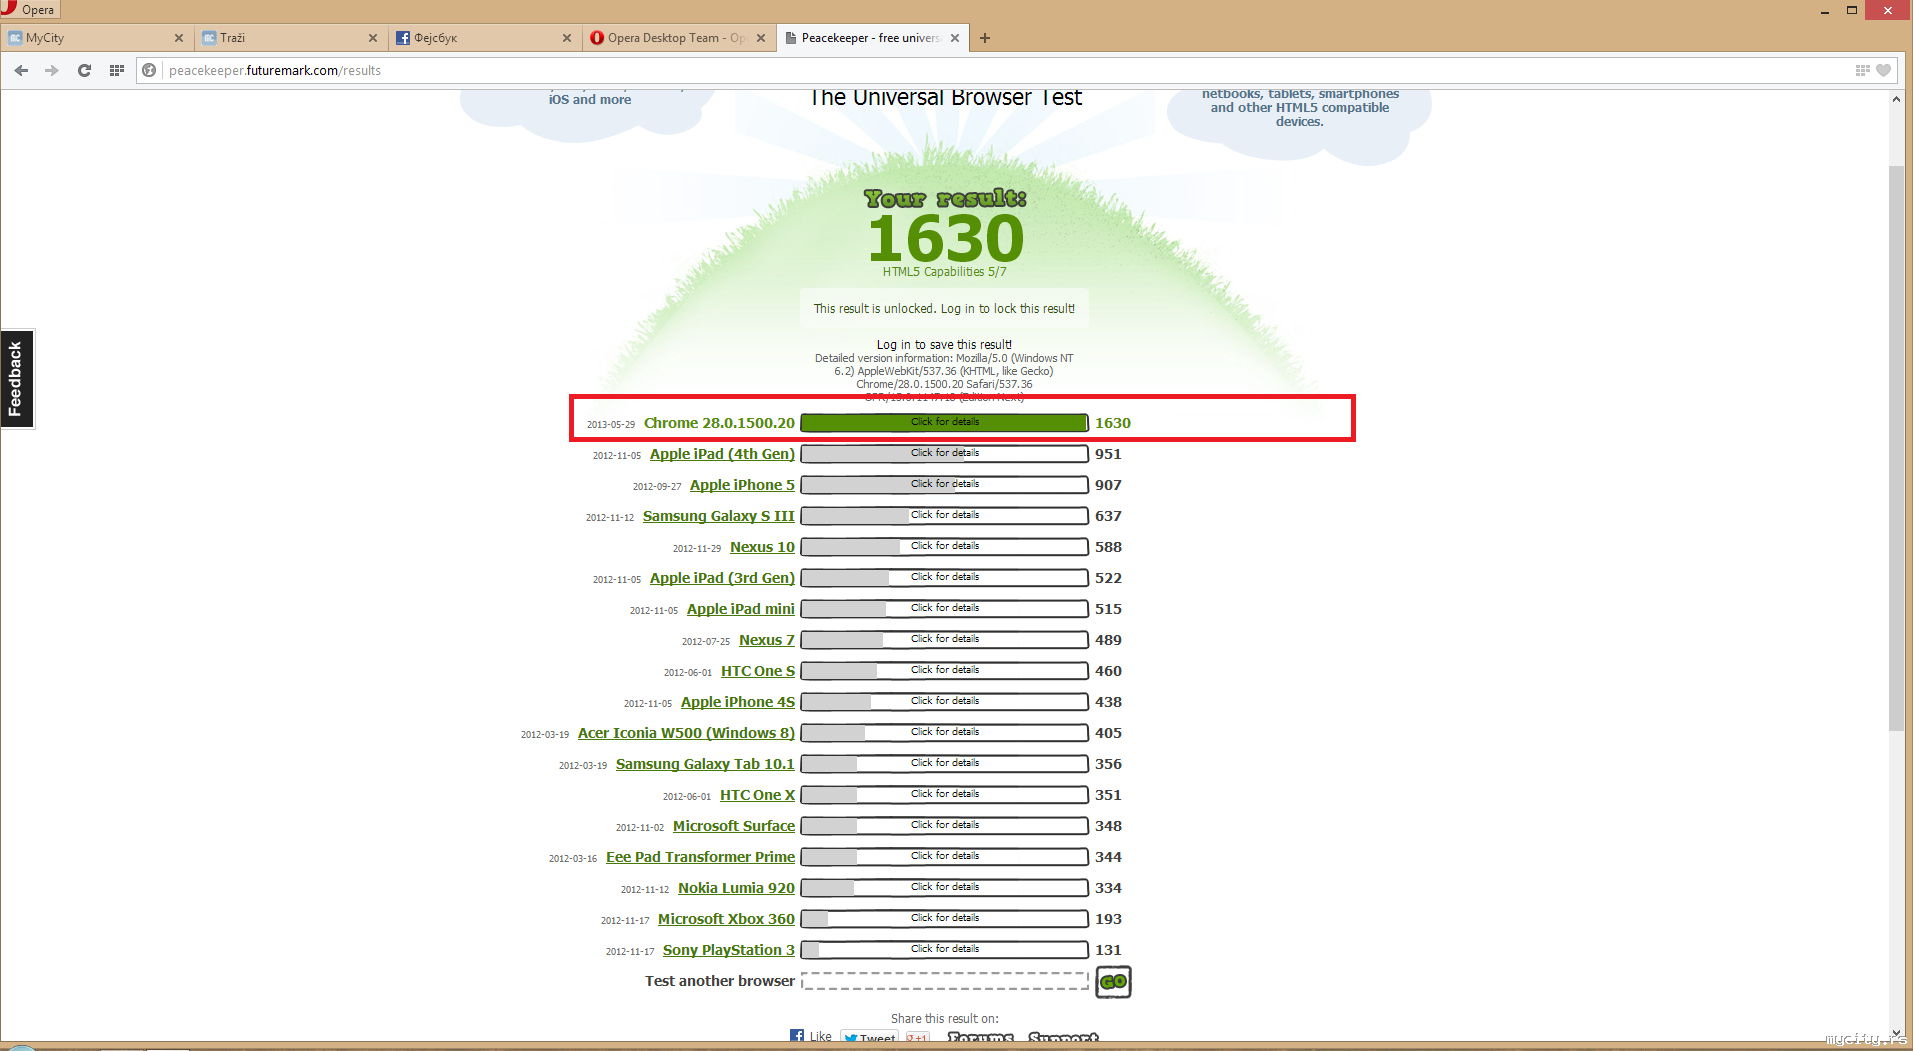Screen dimensions: 1913x1051
Task: Open the Samsung Galaxy Tab 10.1 link
Action: click(705, 764)
